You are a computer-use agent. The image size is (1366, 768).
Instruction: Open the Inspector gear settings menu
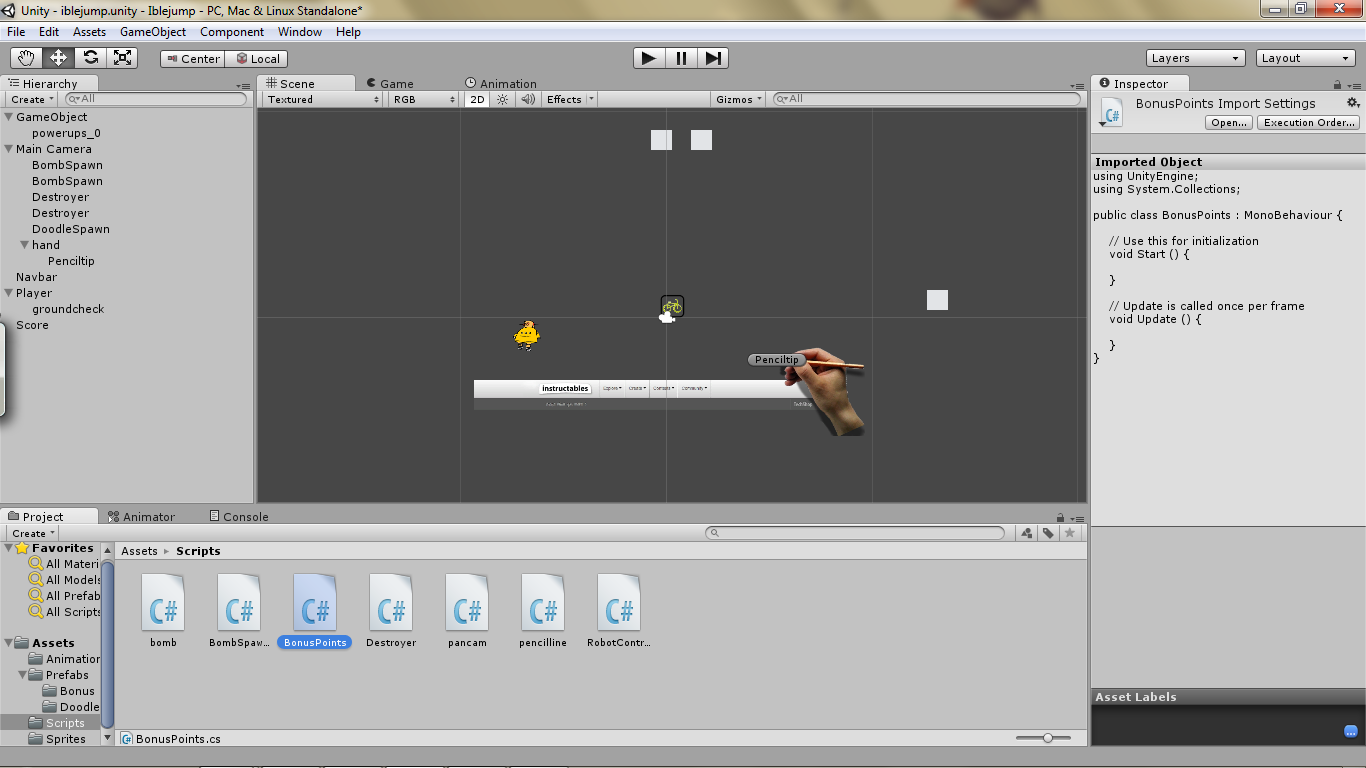(x=1353, y=103)
